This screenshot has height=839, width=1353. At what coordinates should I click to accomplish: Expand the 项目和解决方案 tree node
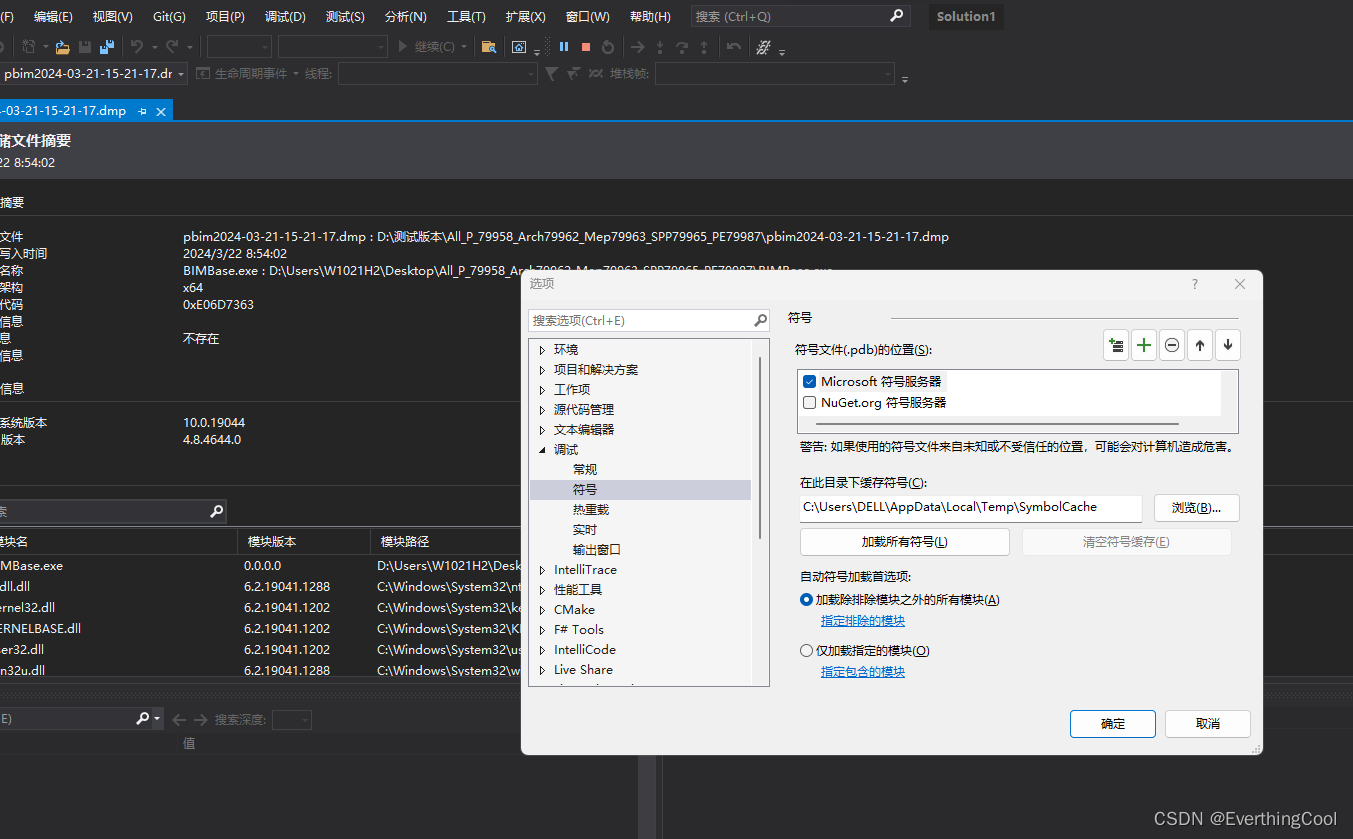542,370
